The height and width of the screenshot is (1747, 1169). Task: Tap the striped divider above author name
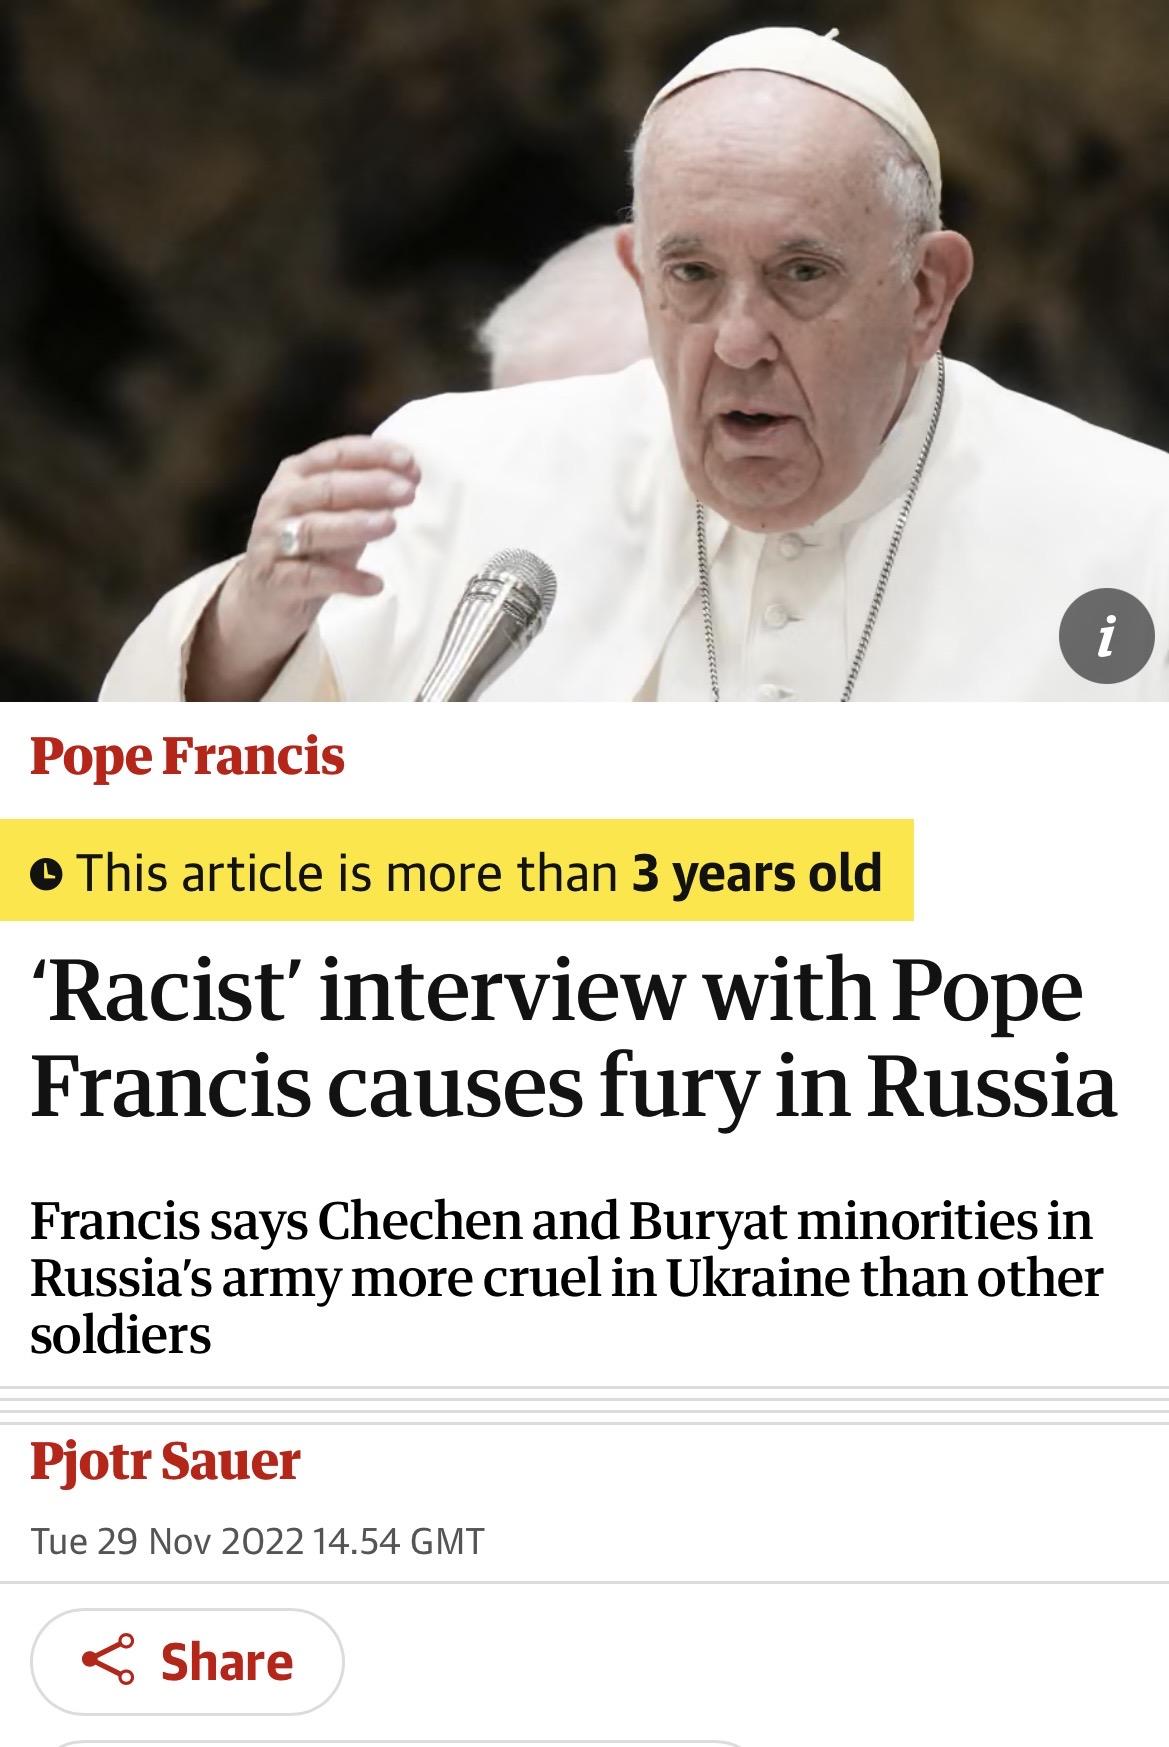point(584,1406)
